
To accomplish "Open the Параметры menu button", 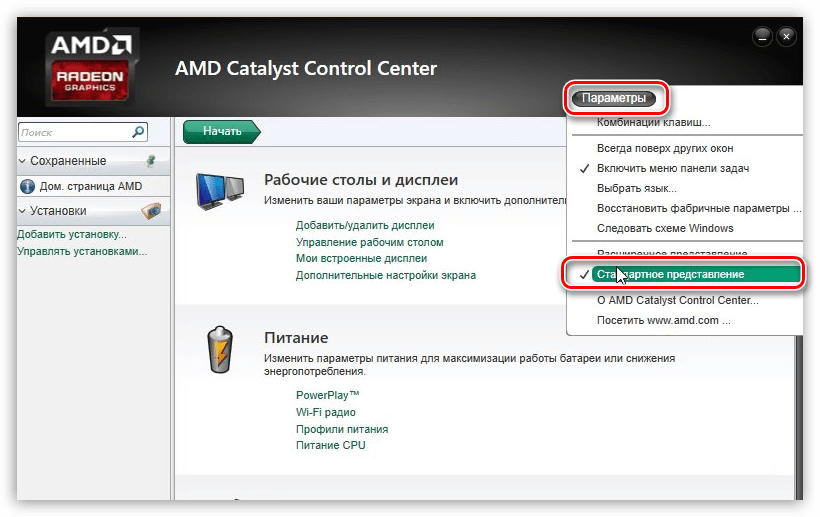I will coord(614,98).
